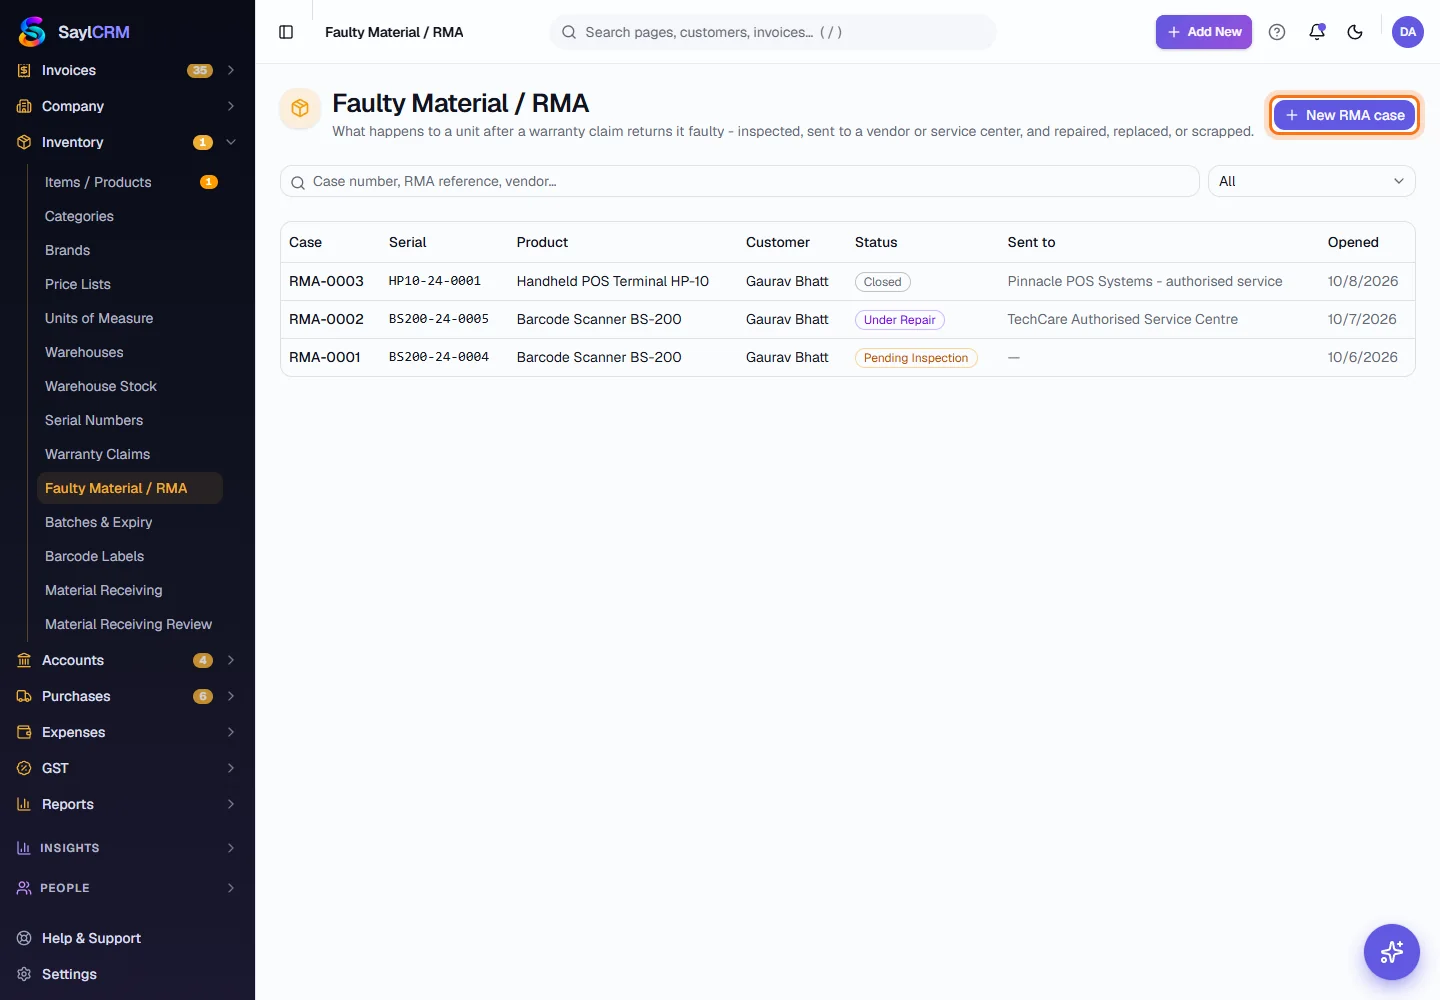
Task: Click the Inventory box icon
Action: (24, 142)
